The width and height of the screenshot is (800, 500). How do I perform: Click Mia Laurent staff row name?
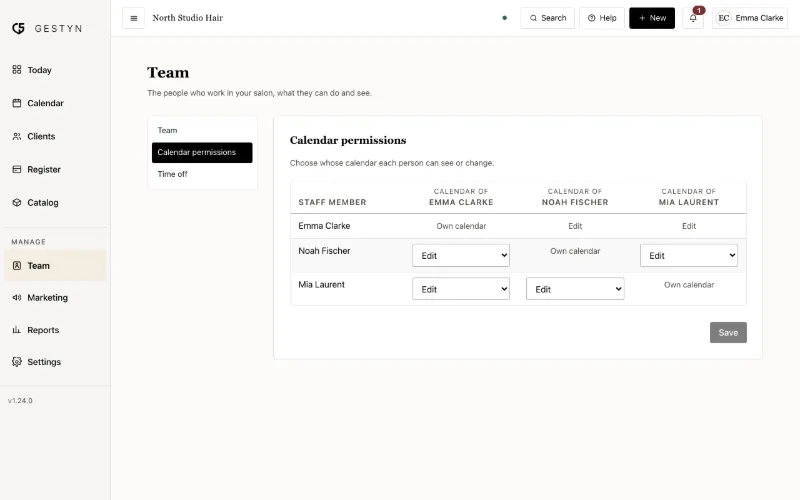[321, 285]
